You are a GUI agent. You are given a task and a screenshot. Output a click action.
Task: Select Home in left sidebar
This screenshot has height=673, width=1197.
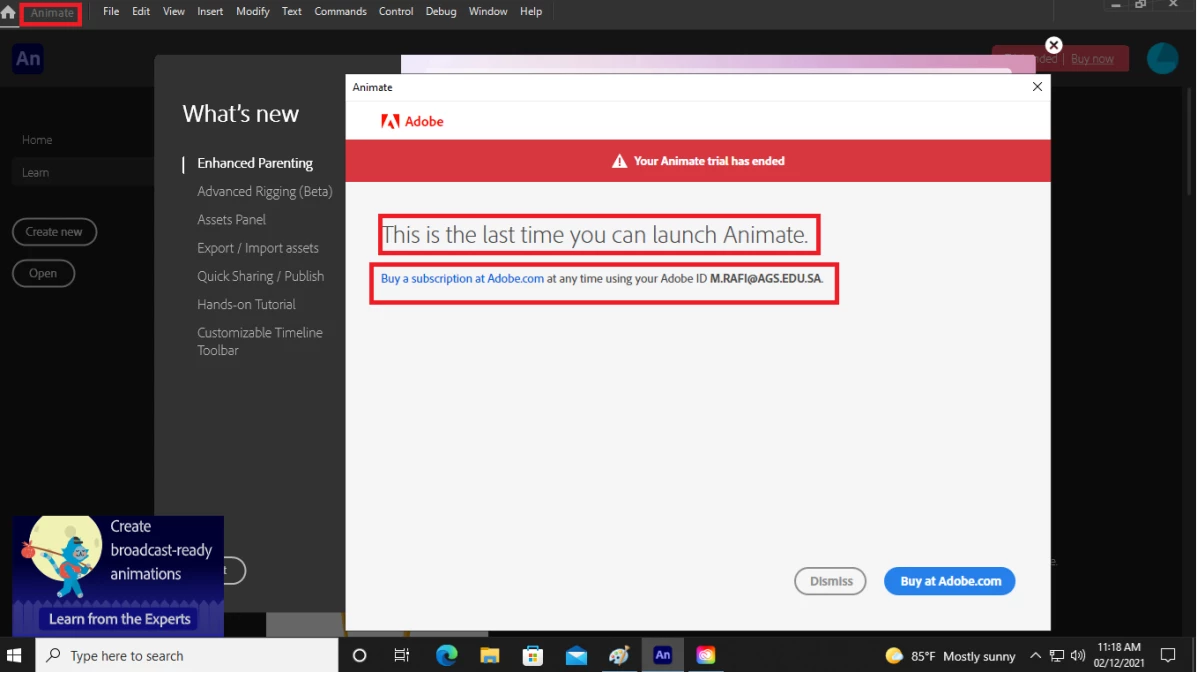37,140
